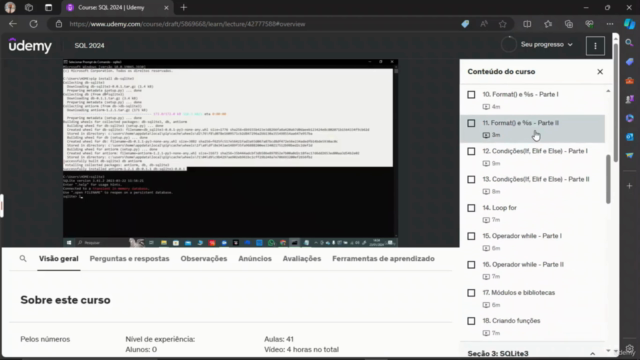This screenshot has height=360, width=640.
Task: Click the browser profile avatar
Action: [10, 7]
